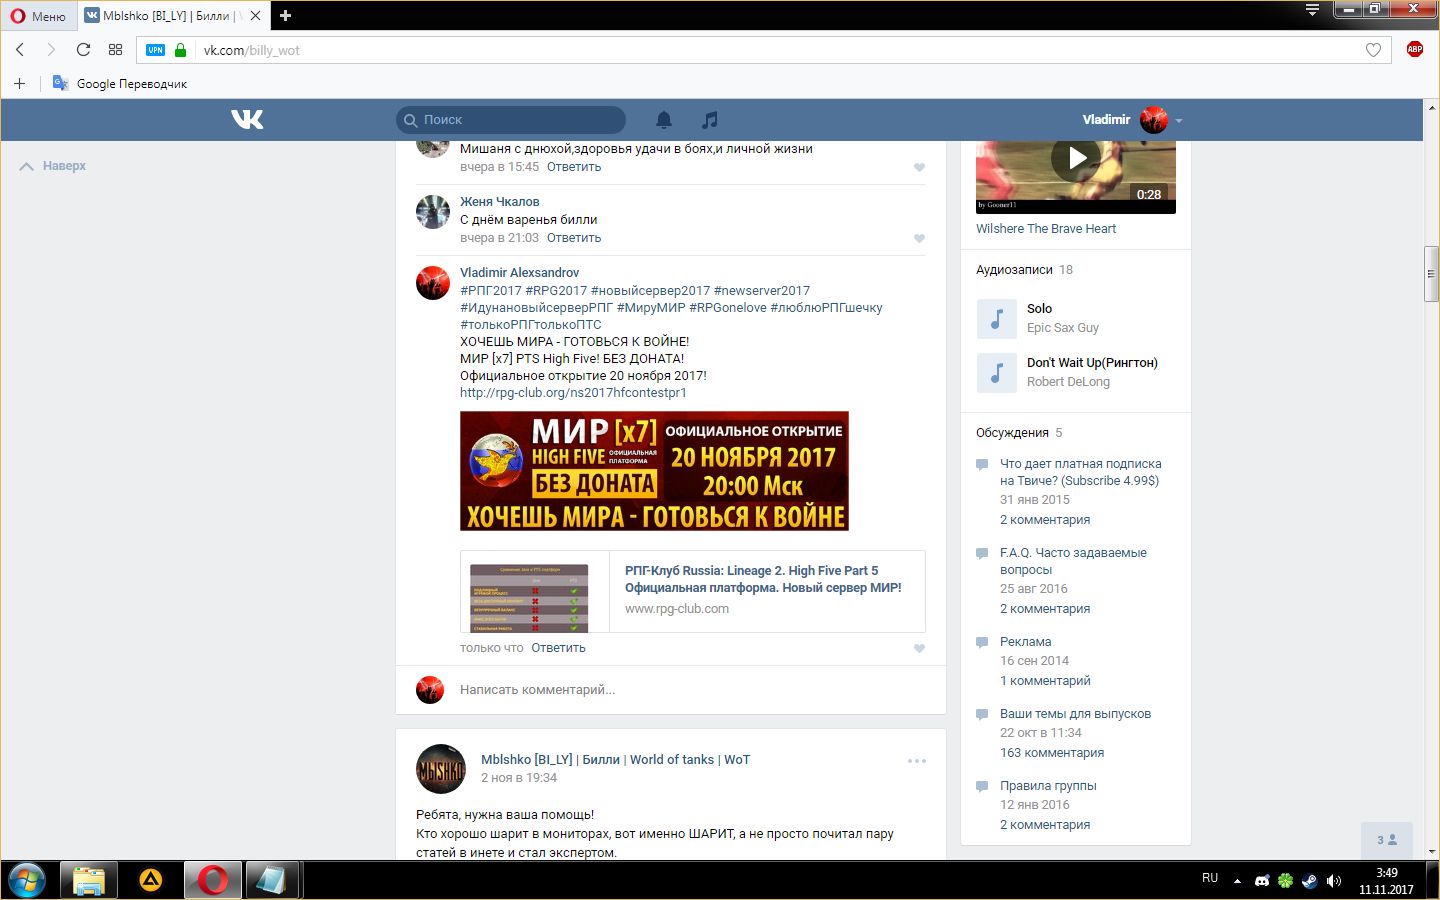This screenshot has height=900, width=1440.
Task: Open Opera speed dial grid icon
Action: (x=115, y=50)
